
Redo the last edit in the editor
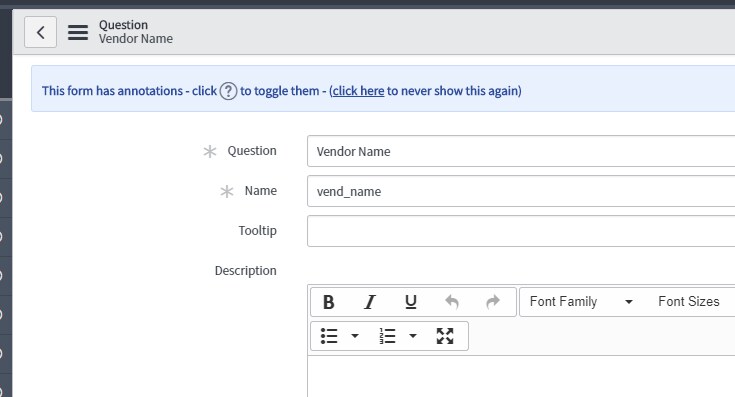(x=493, y=302)
